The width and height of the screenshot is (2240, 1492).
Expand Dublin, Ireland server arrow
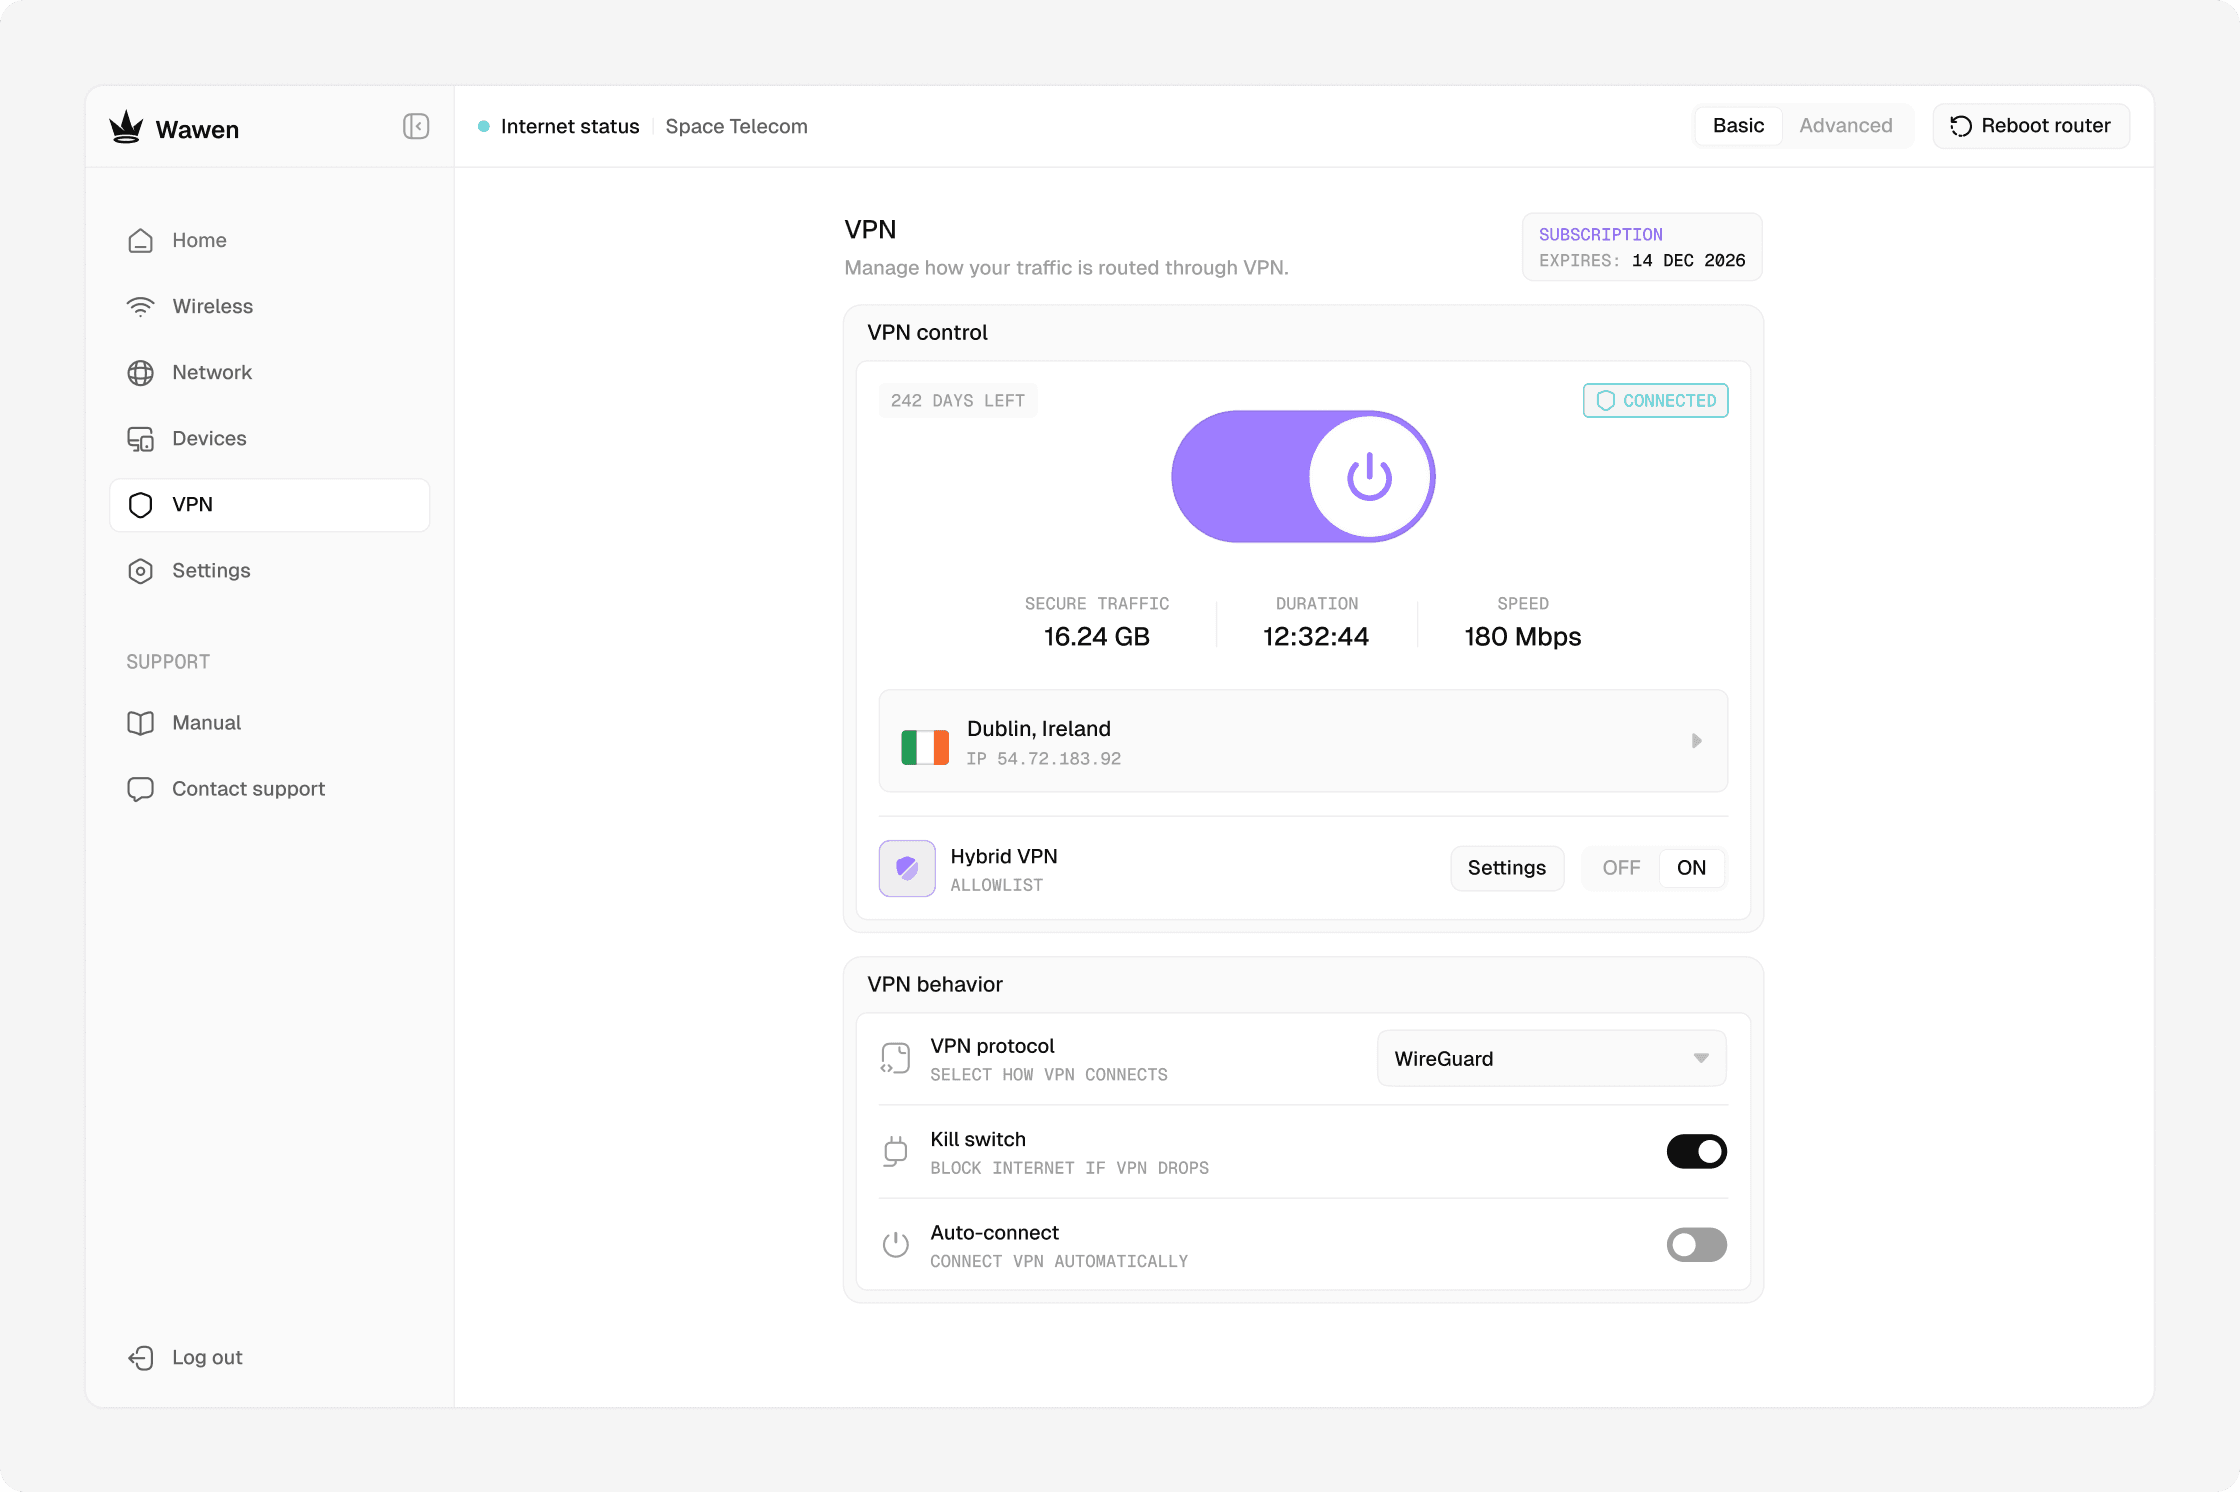tap(1696, 741)
